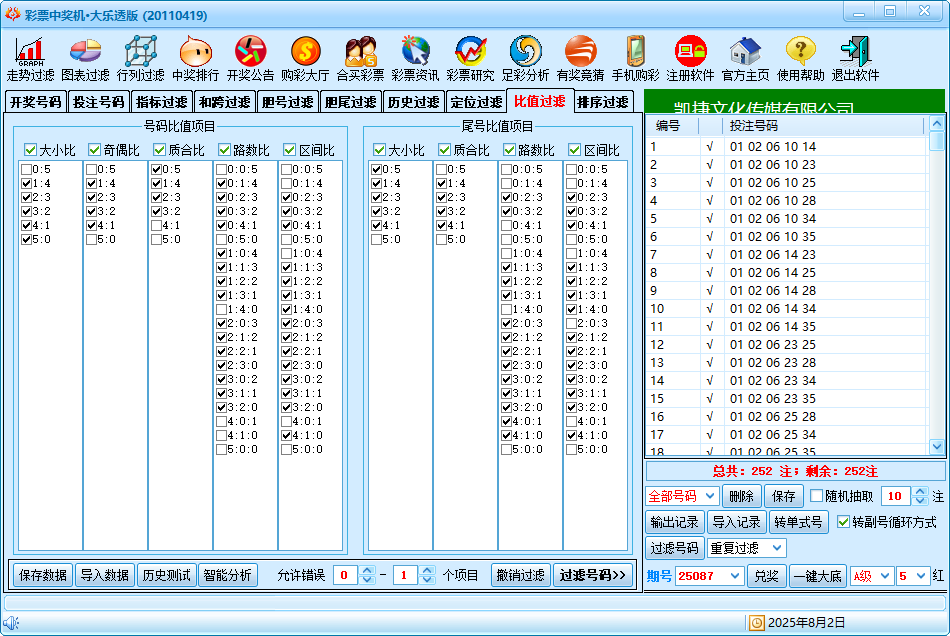Viewport: 950px width, 636px height.
Task: Click the number list vertical scrollbar
Action: pos(937,285)
